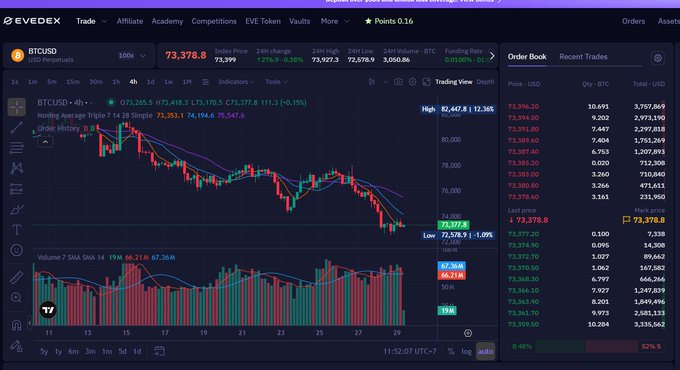
Task: Click the time zone 11:52:07 UTC+7
Action: pos(410,351)
